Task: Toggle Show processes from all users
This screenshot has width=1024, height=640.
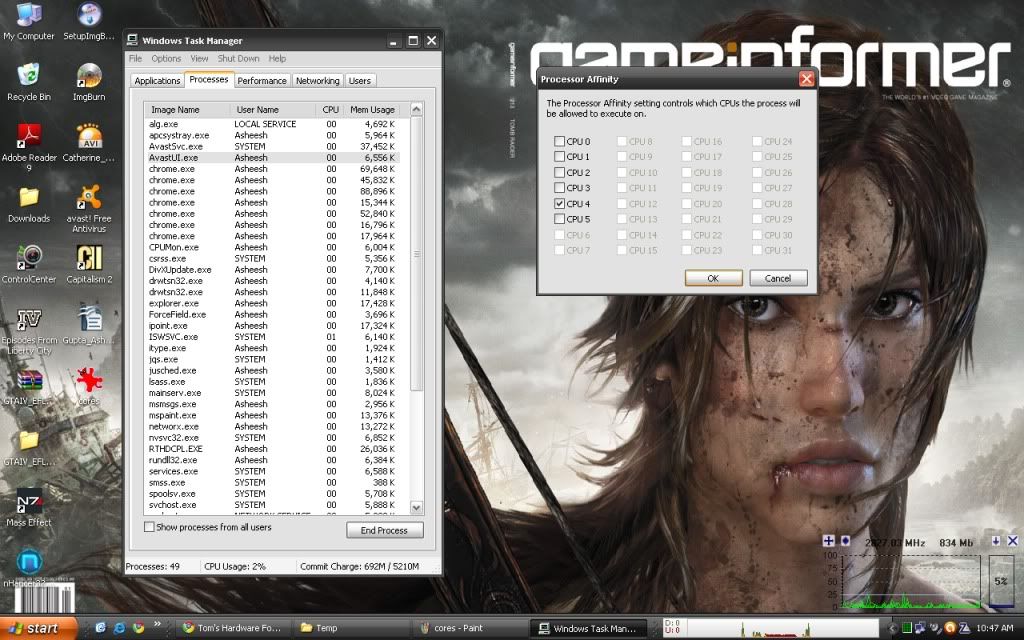Action: click(149, 527)
